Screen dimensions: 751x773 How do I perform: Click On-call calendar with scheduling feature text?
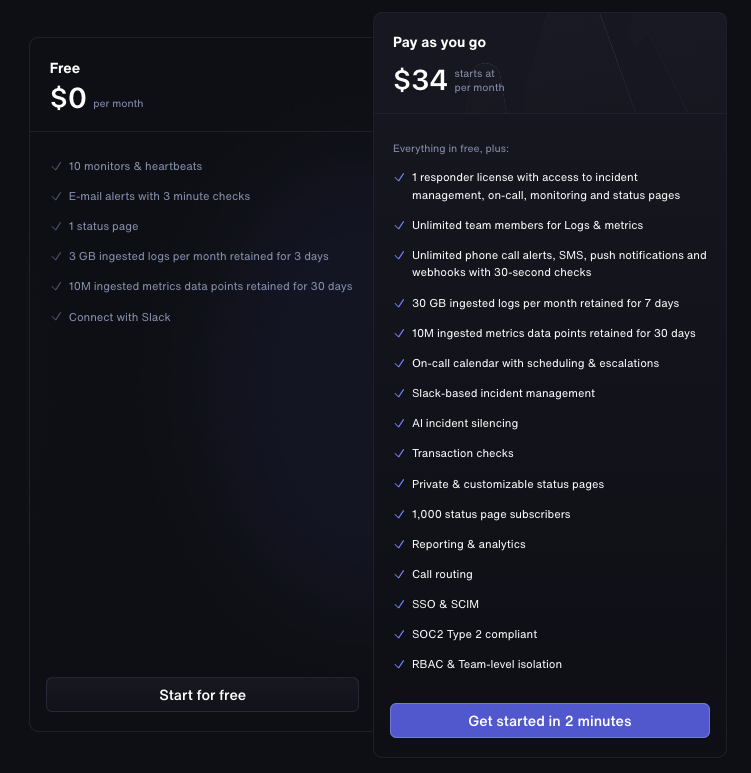pyautogui.click(x=535, y=363)
